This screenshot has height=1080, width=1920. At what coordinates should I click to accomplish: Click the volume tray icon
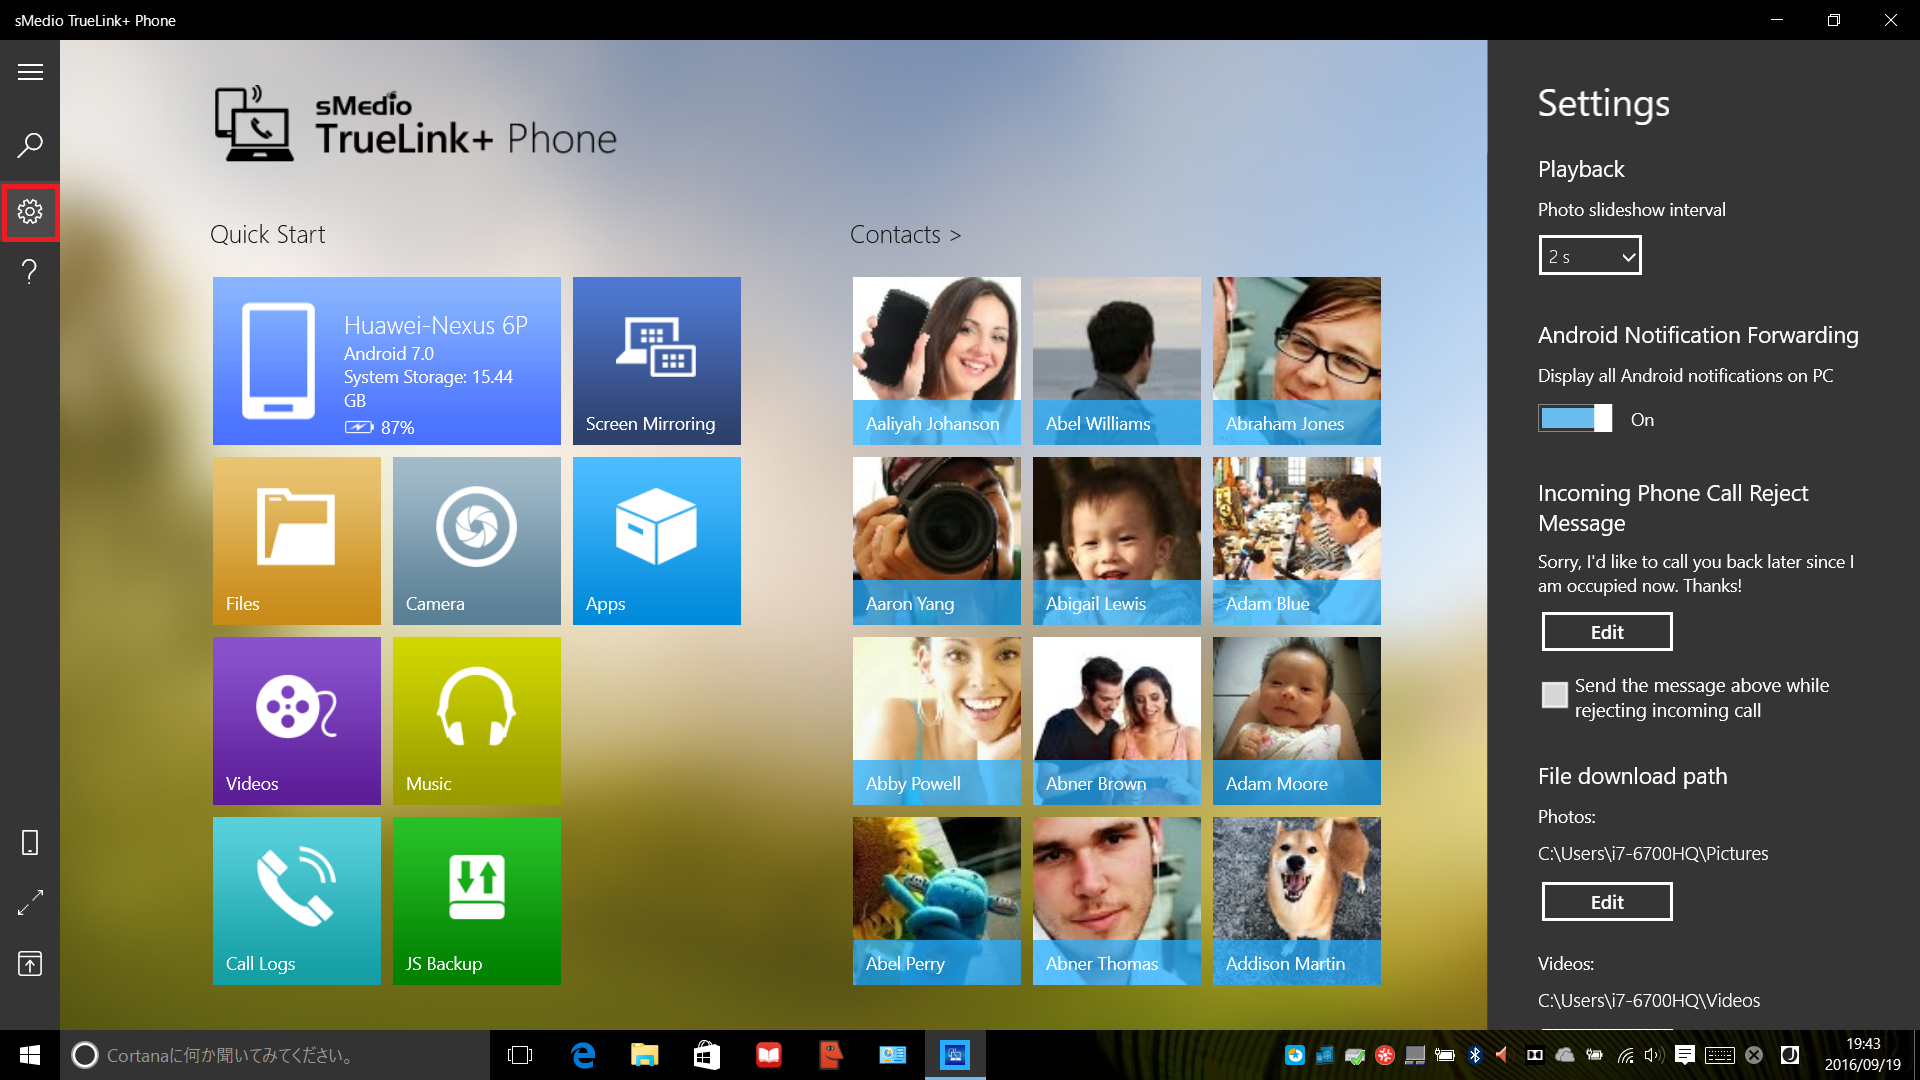pyautogui.click(x=1654, y=1055)
